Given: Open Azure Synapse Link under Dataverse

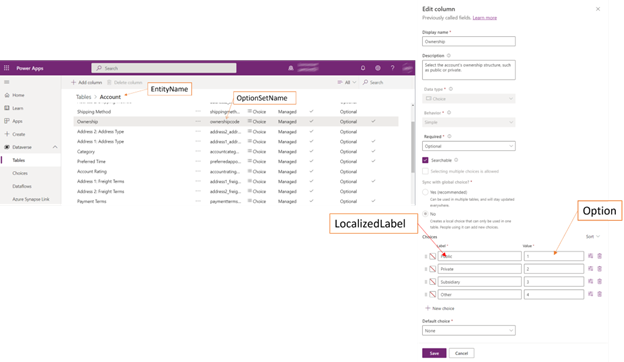Looking at the screenshot, I should tap(31, 199).
